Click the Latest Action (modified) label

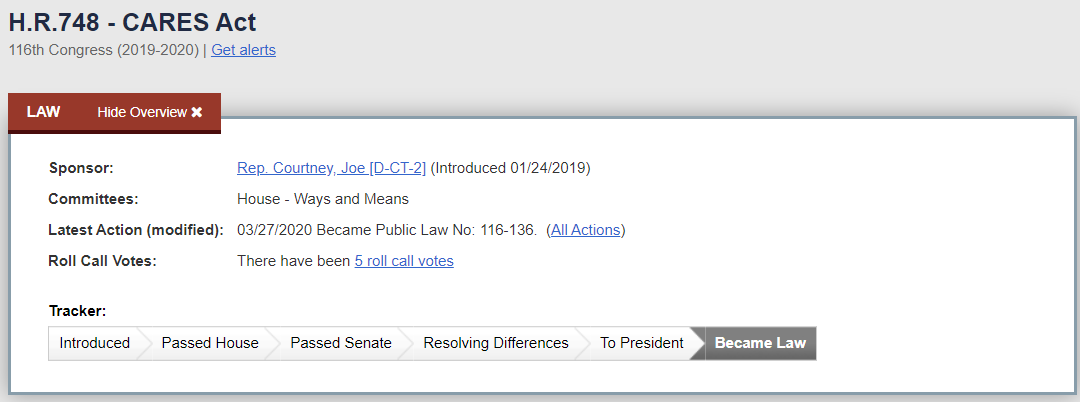[136, 230]
